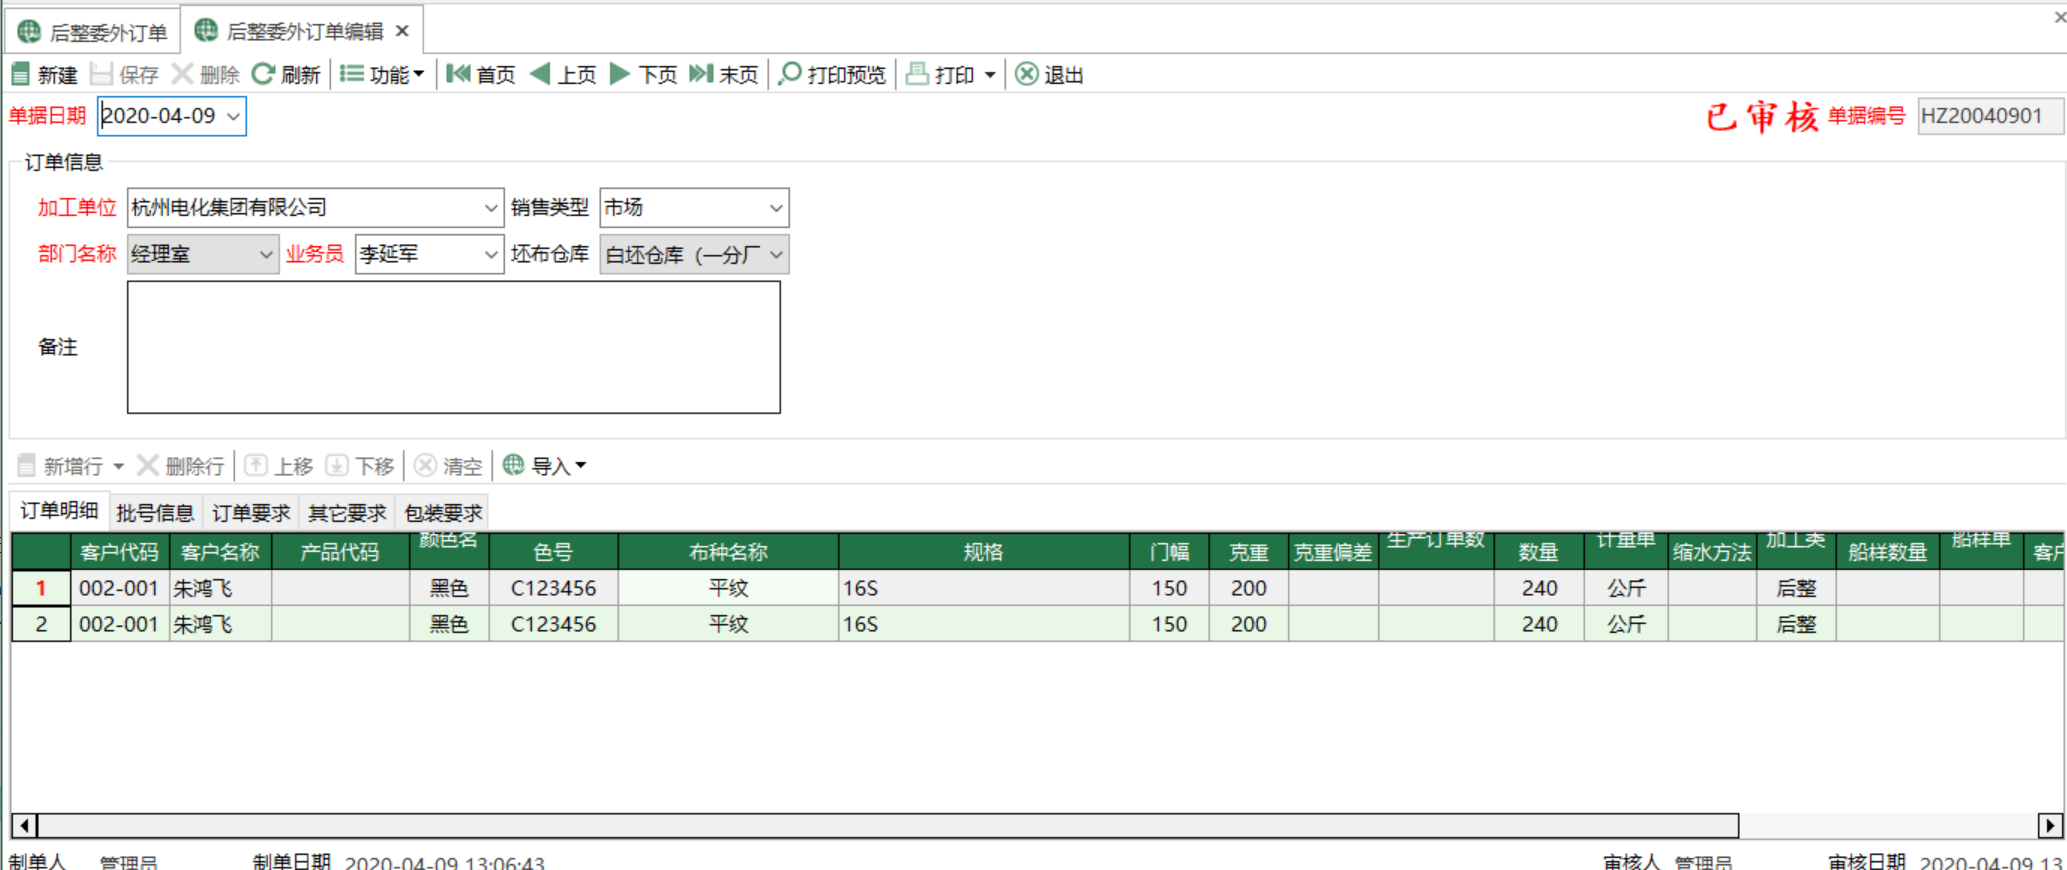
Task: Jump to last record with 末页
Action: (724, 74)
